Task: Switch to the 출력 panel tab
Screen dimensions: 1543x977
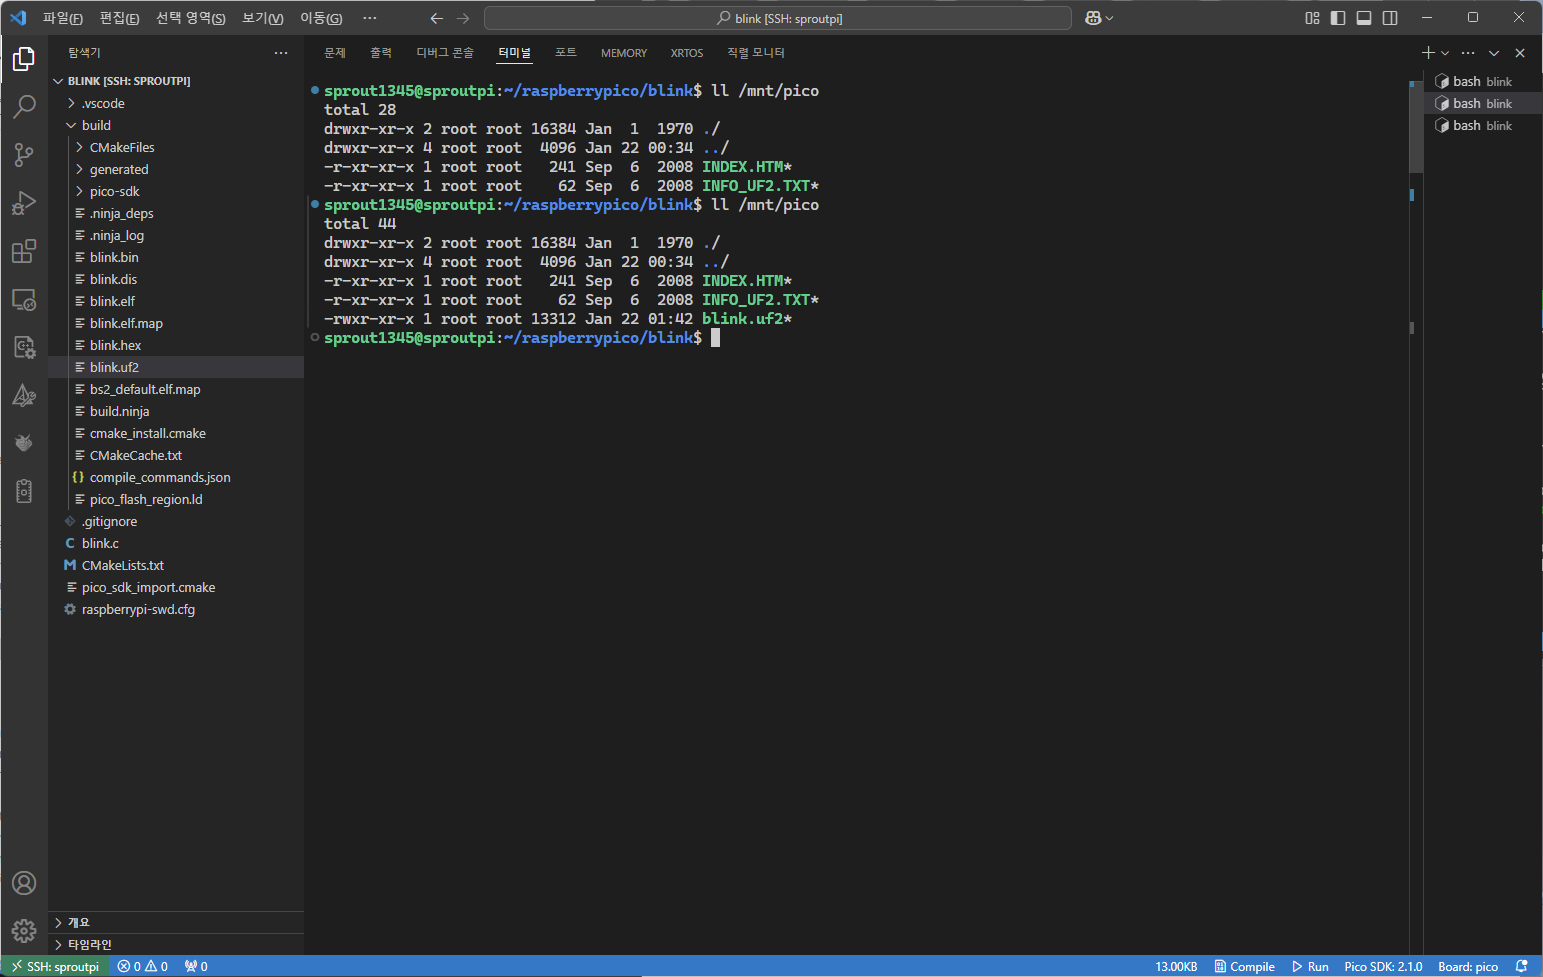Action: [381, 53]
